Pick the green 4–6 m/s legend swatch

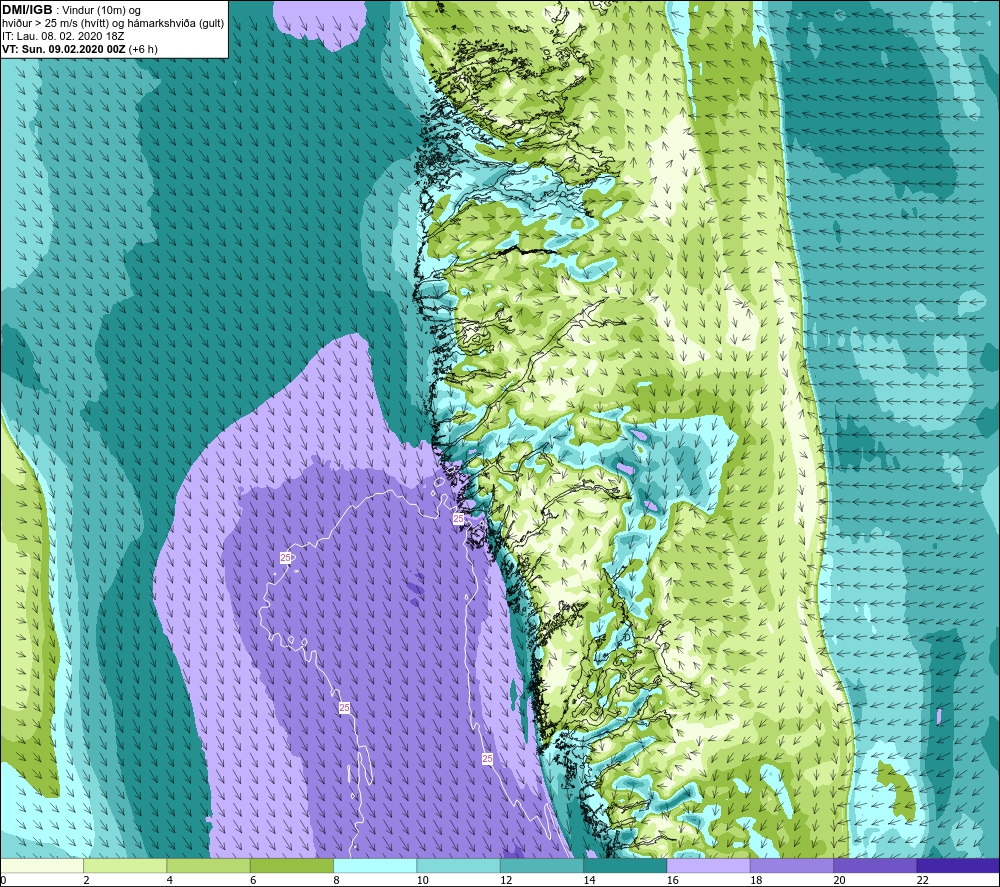(x=209, y=865)
